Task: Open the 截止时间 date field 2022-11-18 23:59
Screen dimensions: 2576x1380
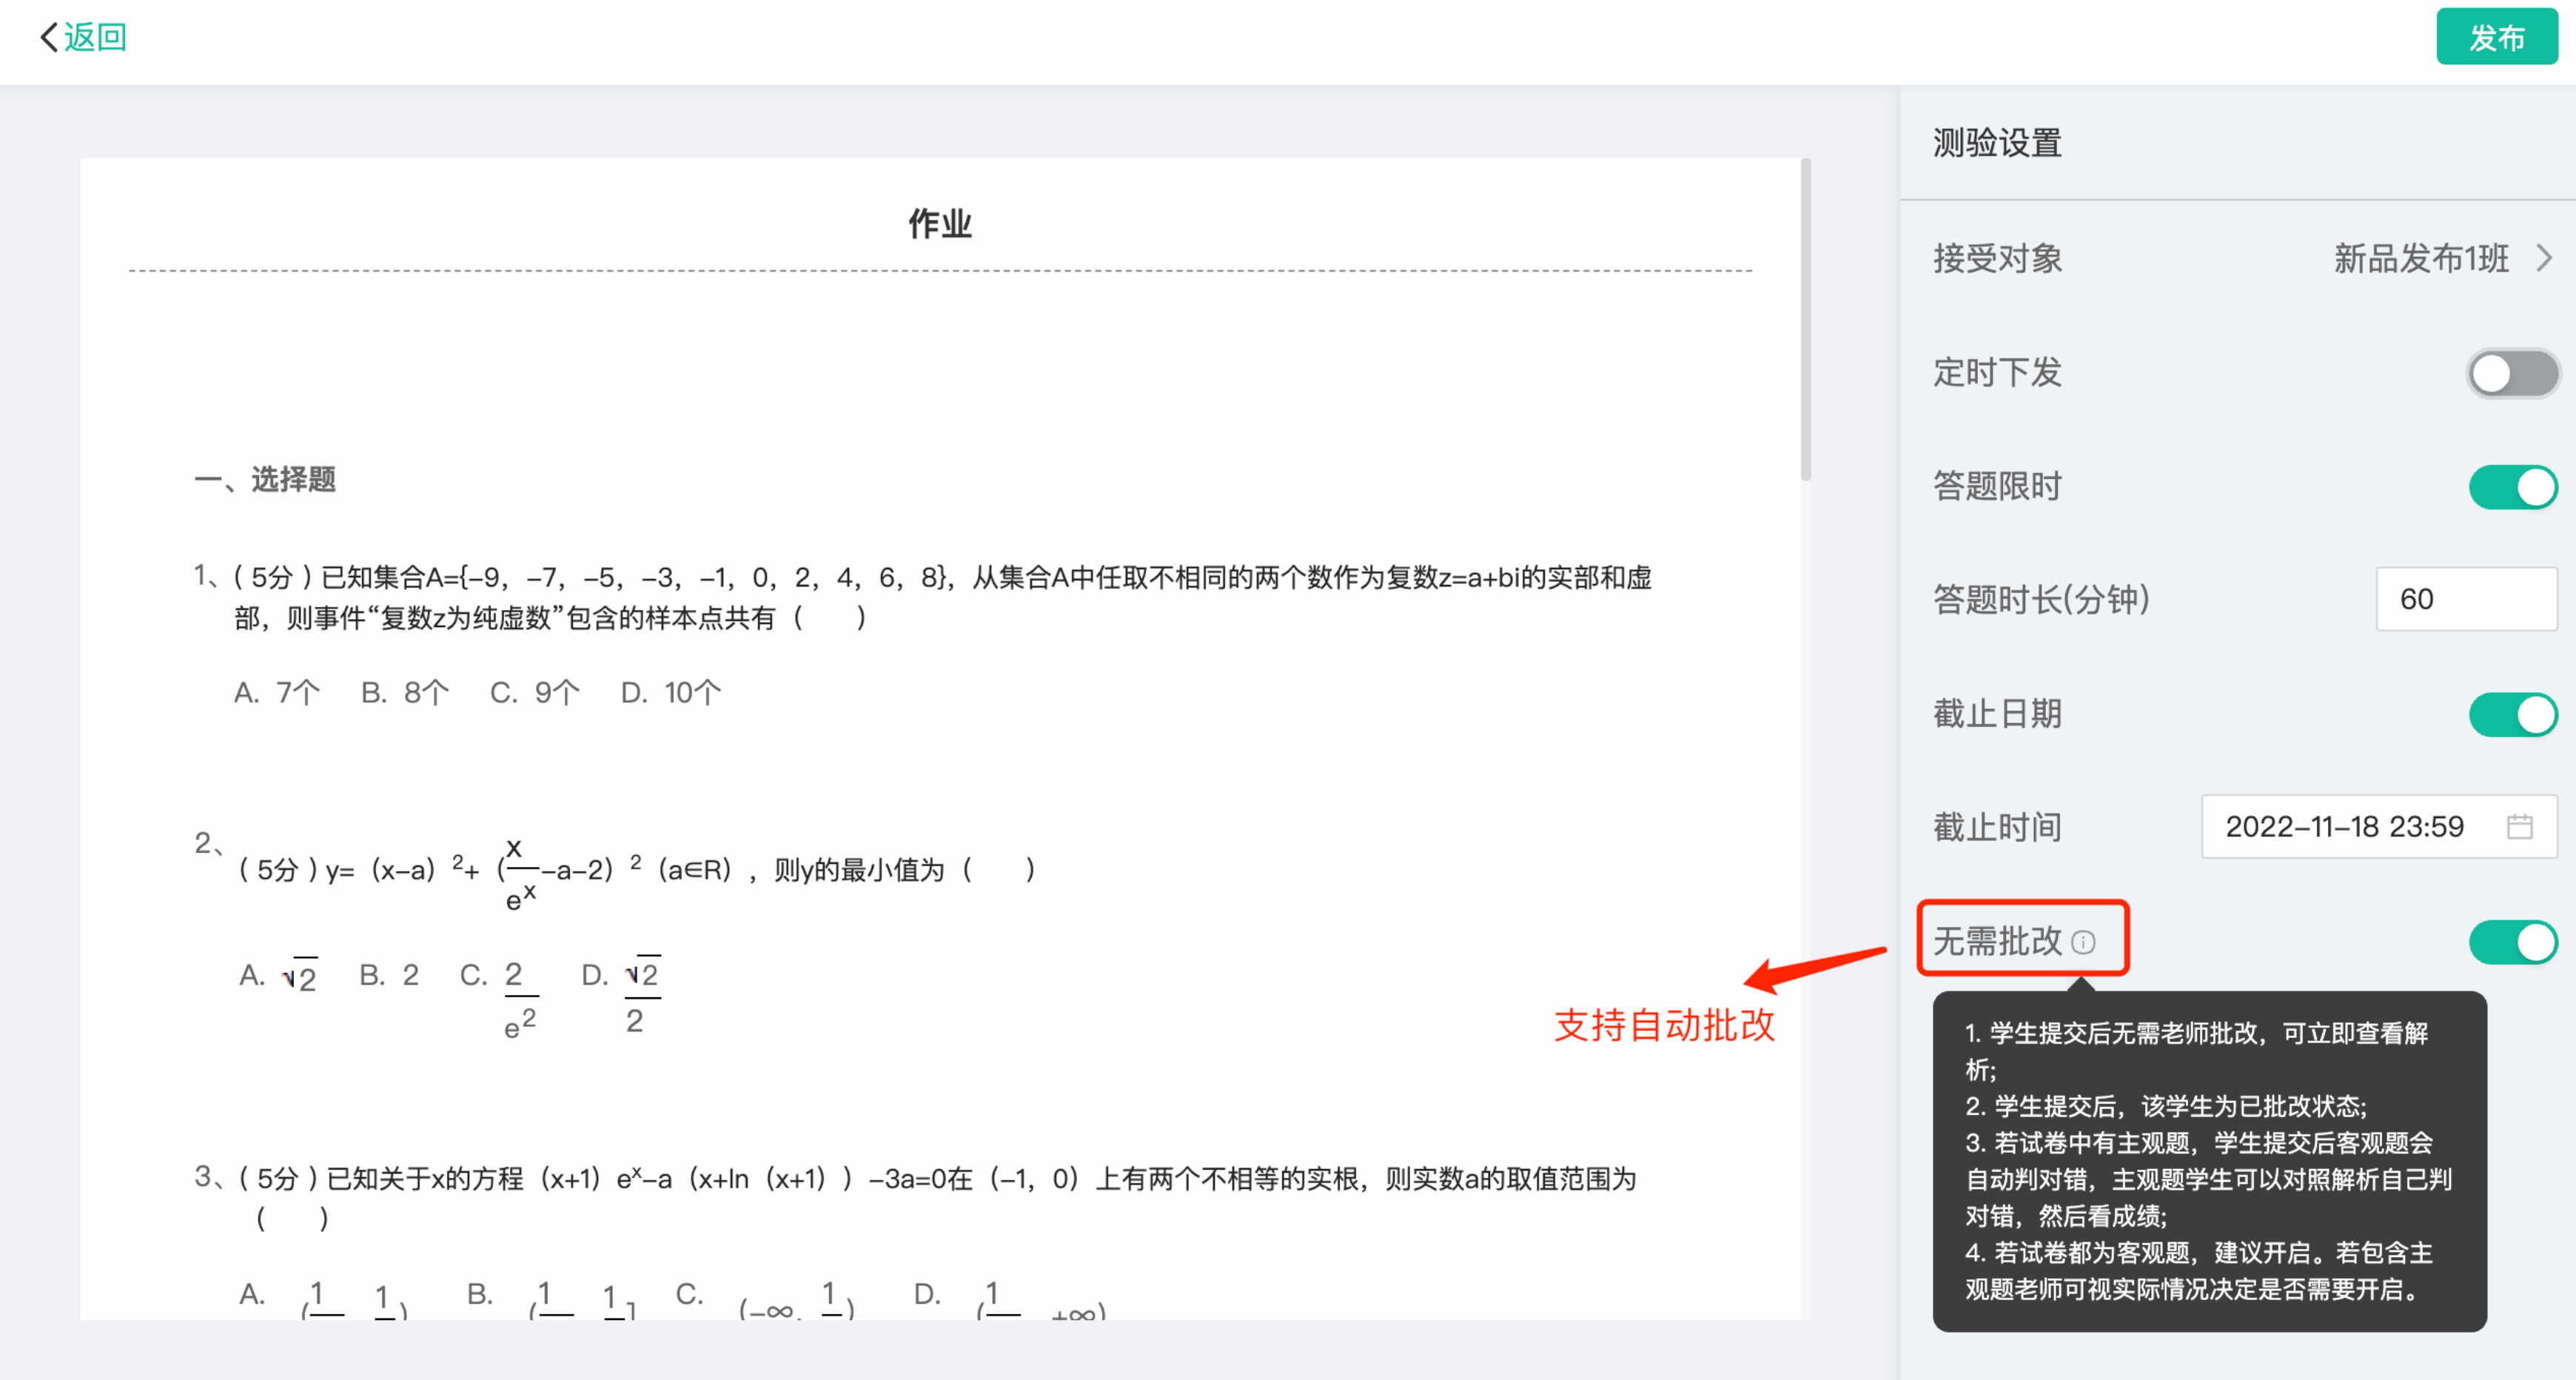Action: tap(2379, 827)
